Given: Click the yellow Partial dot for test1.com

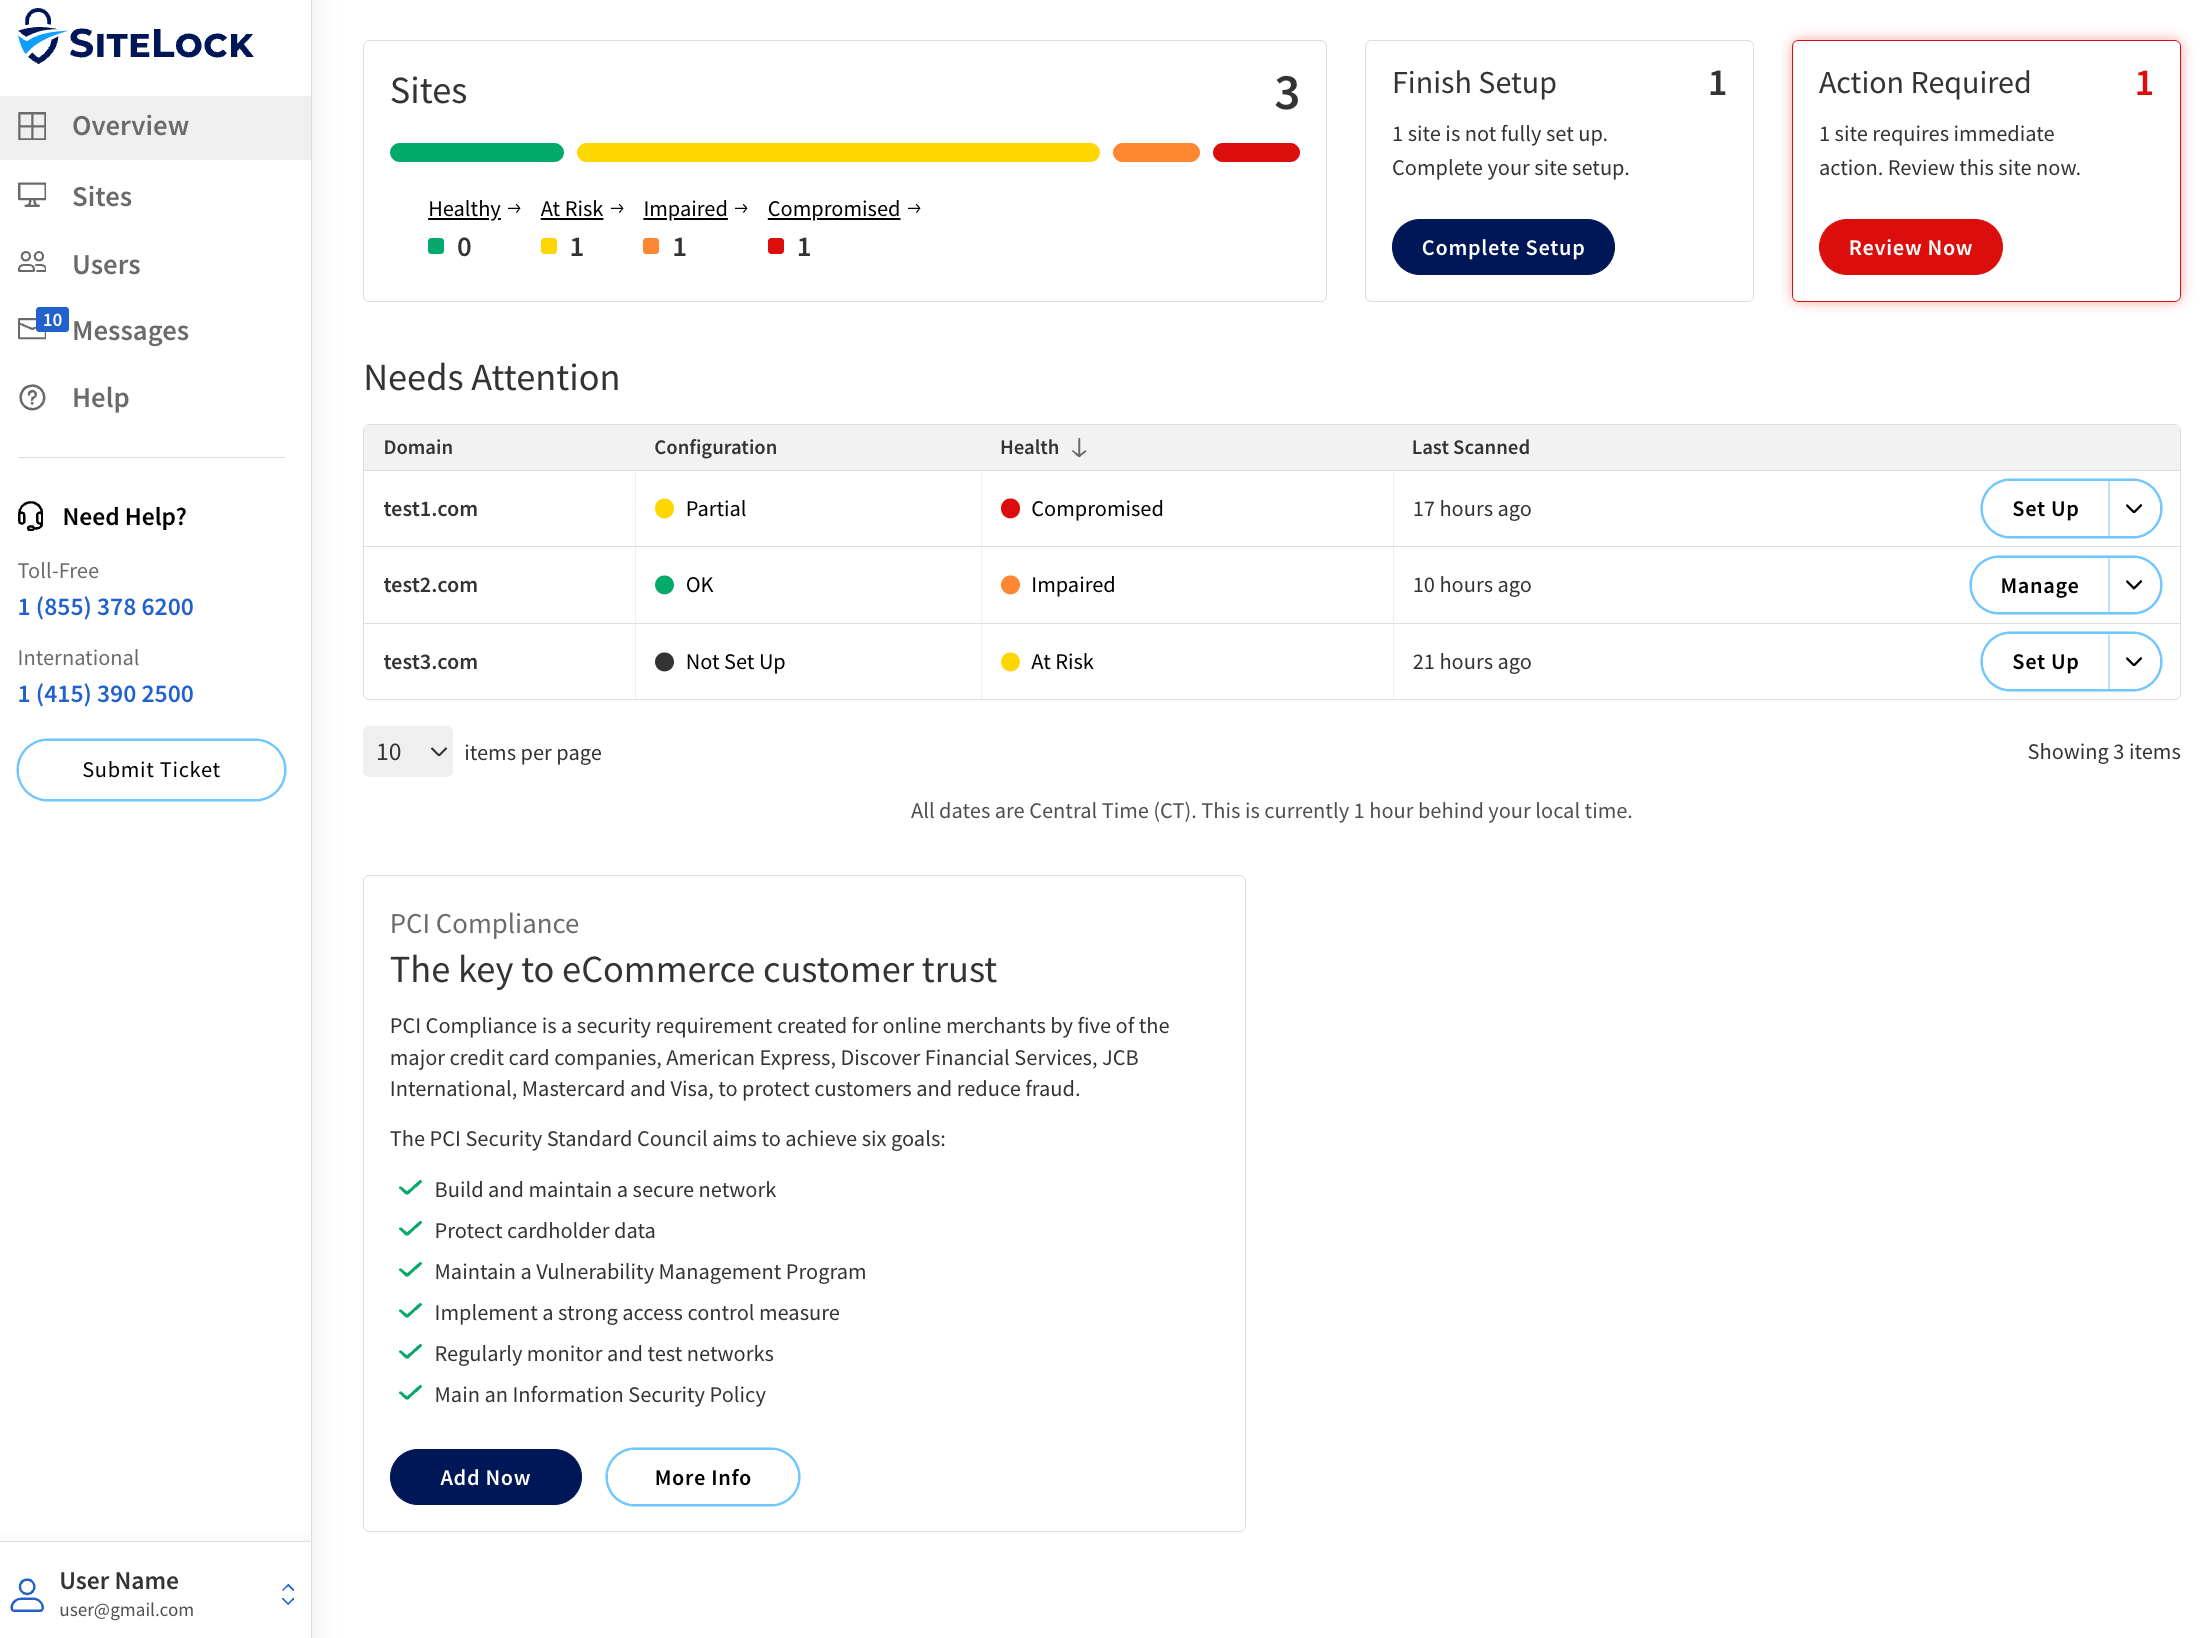Looking at the screenshot, I should click(664, 508).
